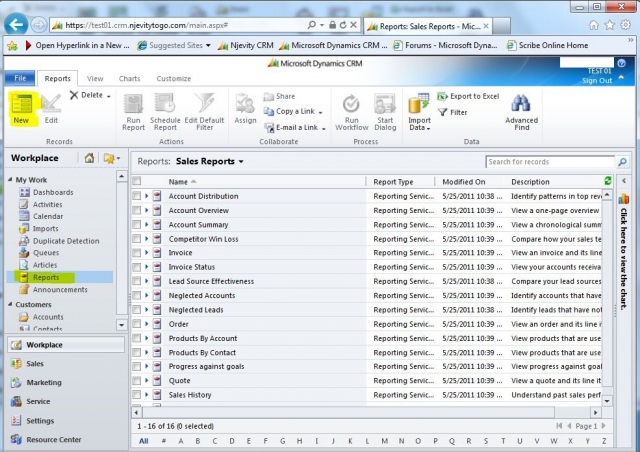Screen dimensions: 640x452
Task: Check the Account Overview row checkbox
Action: [136, 210]
